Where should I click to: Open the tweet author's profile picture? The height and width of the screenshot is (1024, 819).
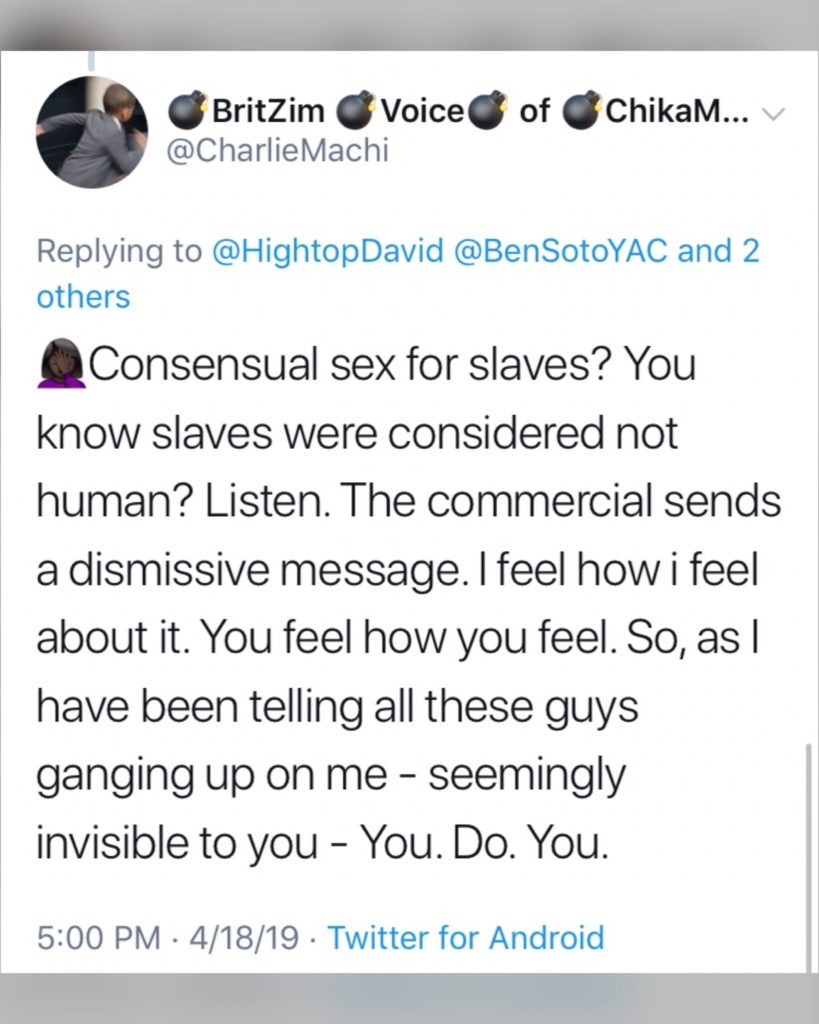[91, 132]
